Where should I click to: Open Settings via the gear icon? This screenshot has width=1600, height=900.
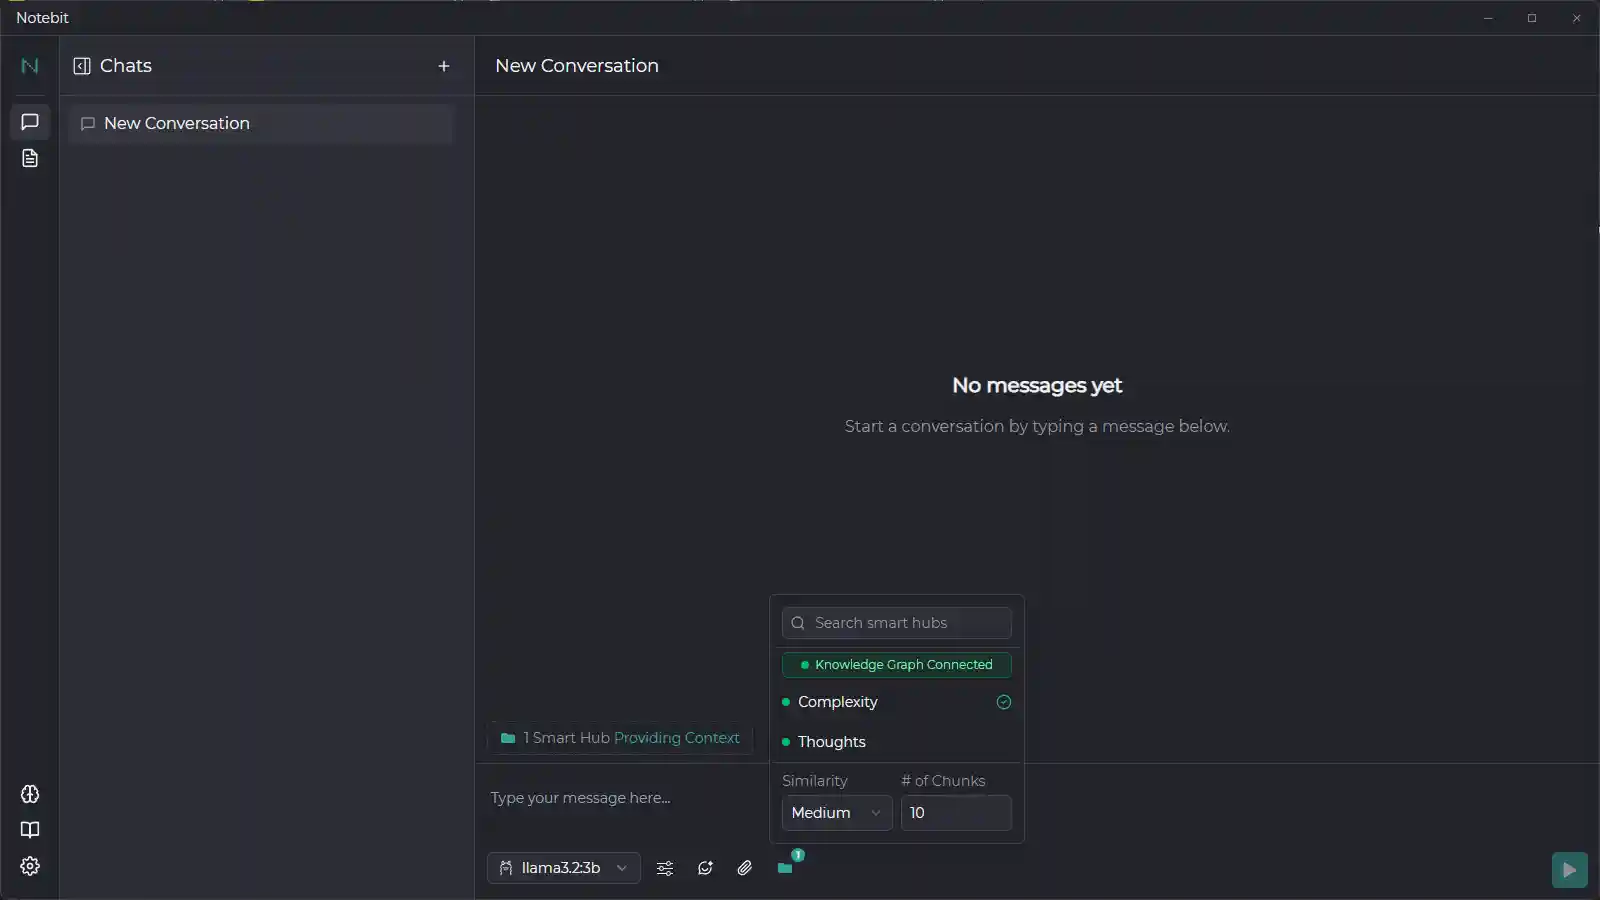pos(29,866)
